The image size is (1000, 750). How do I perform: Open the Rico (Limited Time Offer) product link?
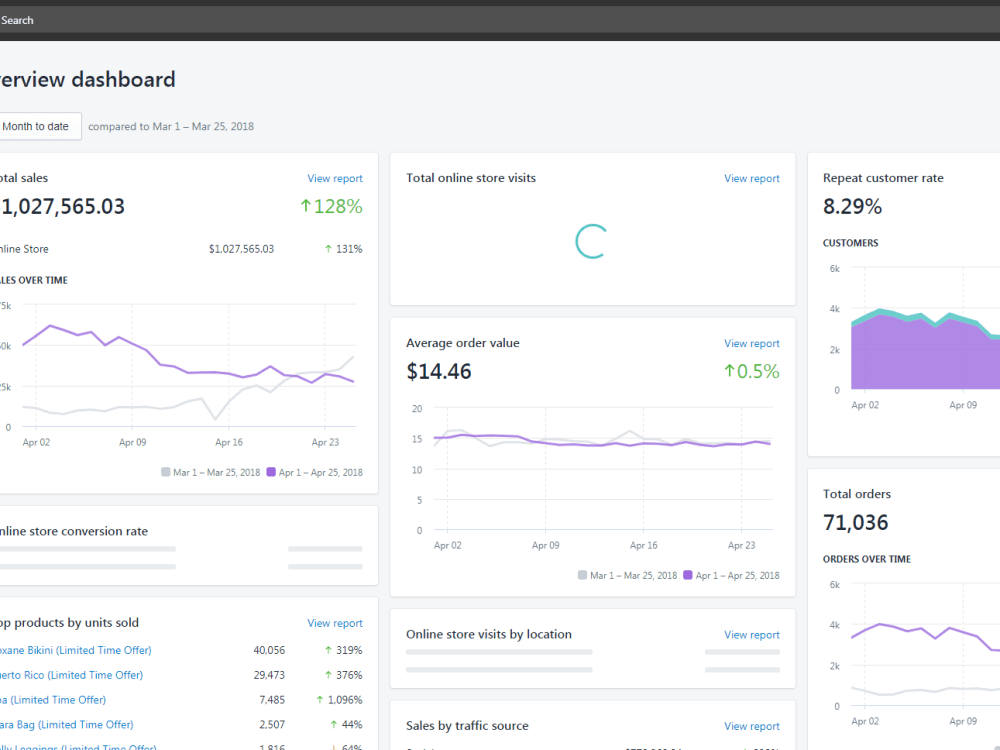(71, 675)
